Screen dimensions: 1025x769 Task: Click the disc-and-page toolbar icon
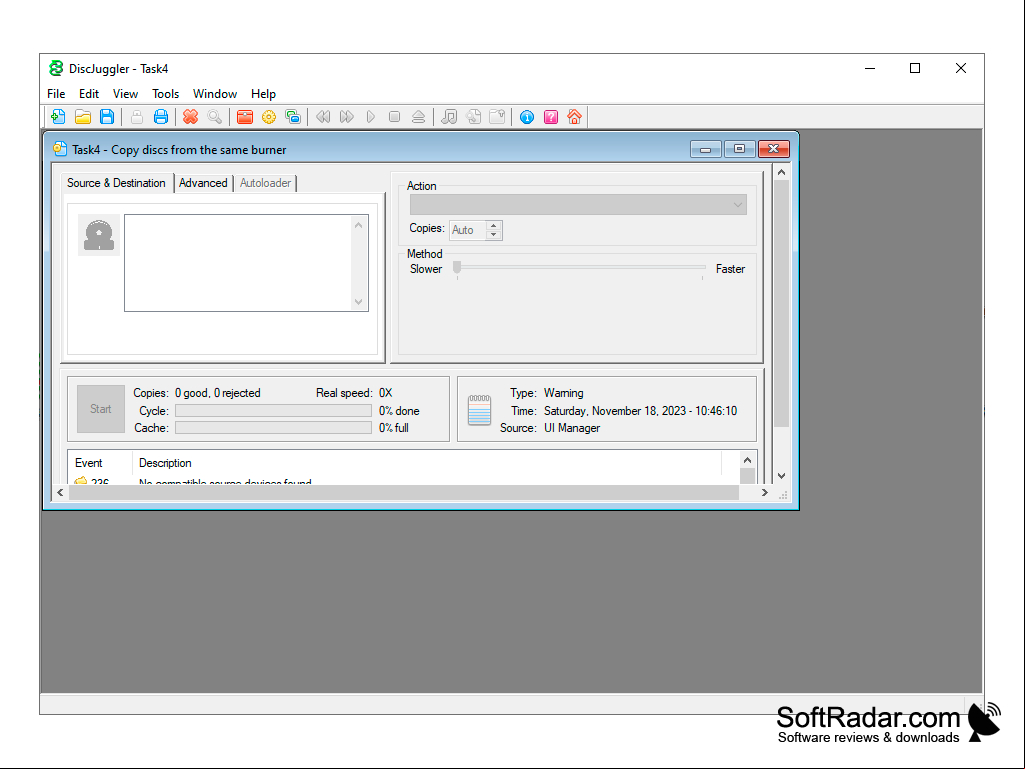pos(473,117)
